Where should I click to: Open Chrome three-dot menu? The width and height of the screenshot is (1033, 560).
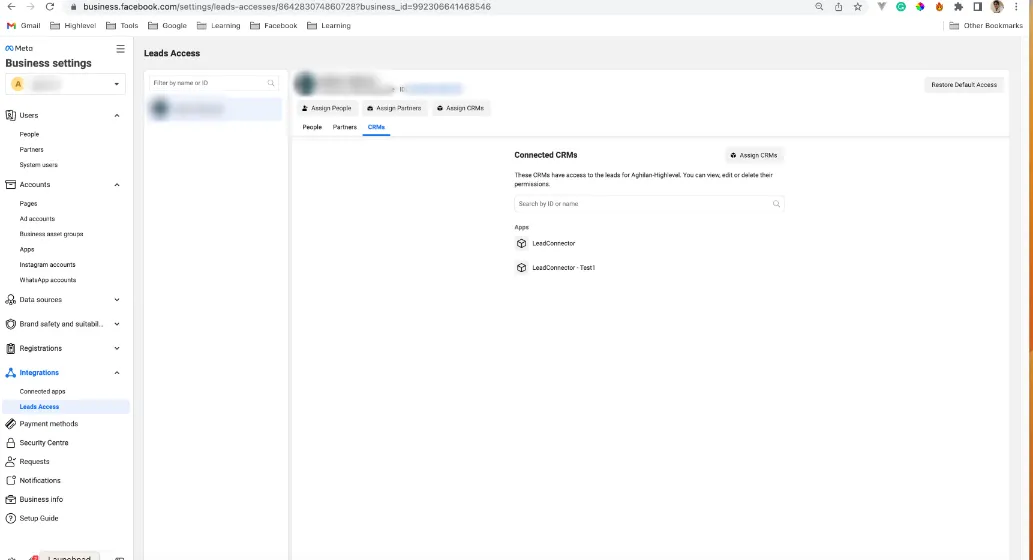[1016, 7]
